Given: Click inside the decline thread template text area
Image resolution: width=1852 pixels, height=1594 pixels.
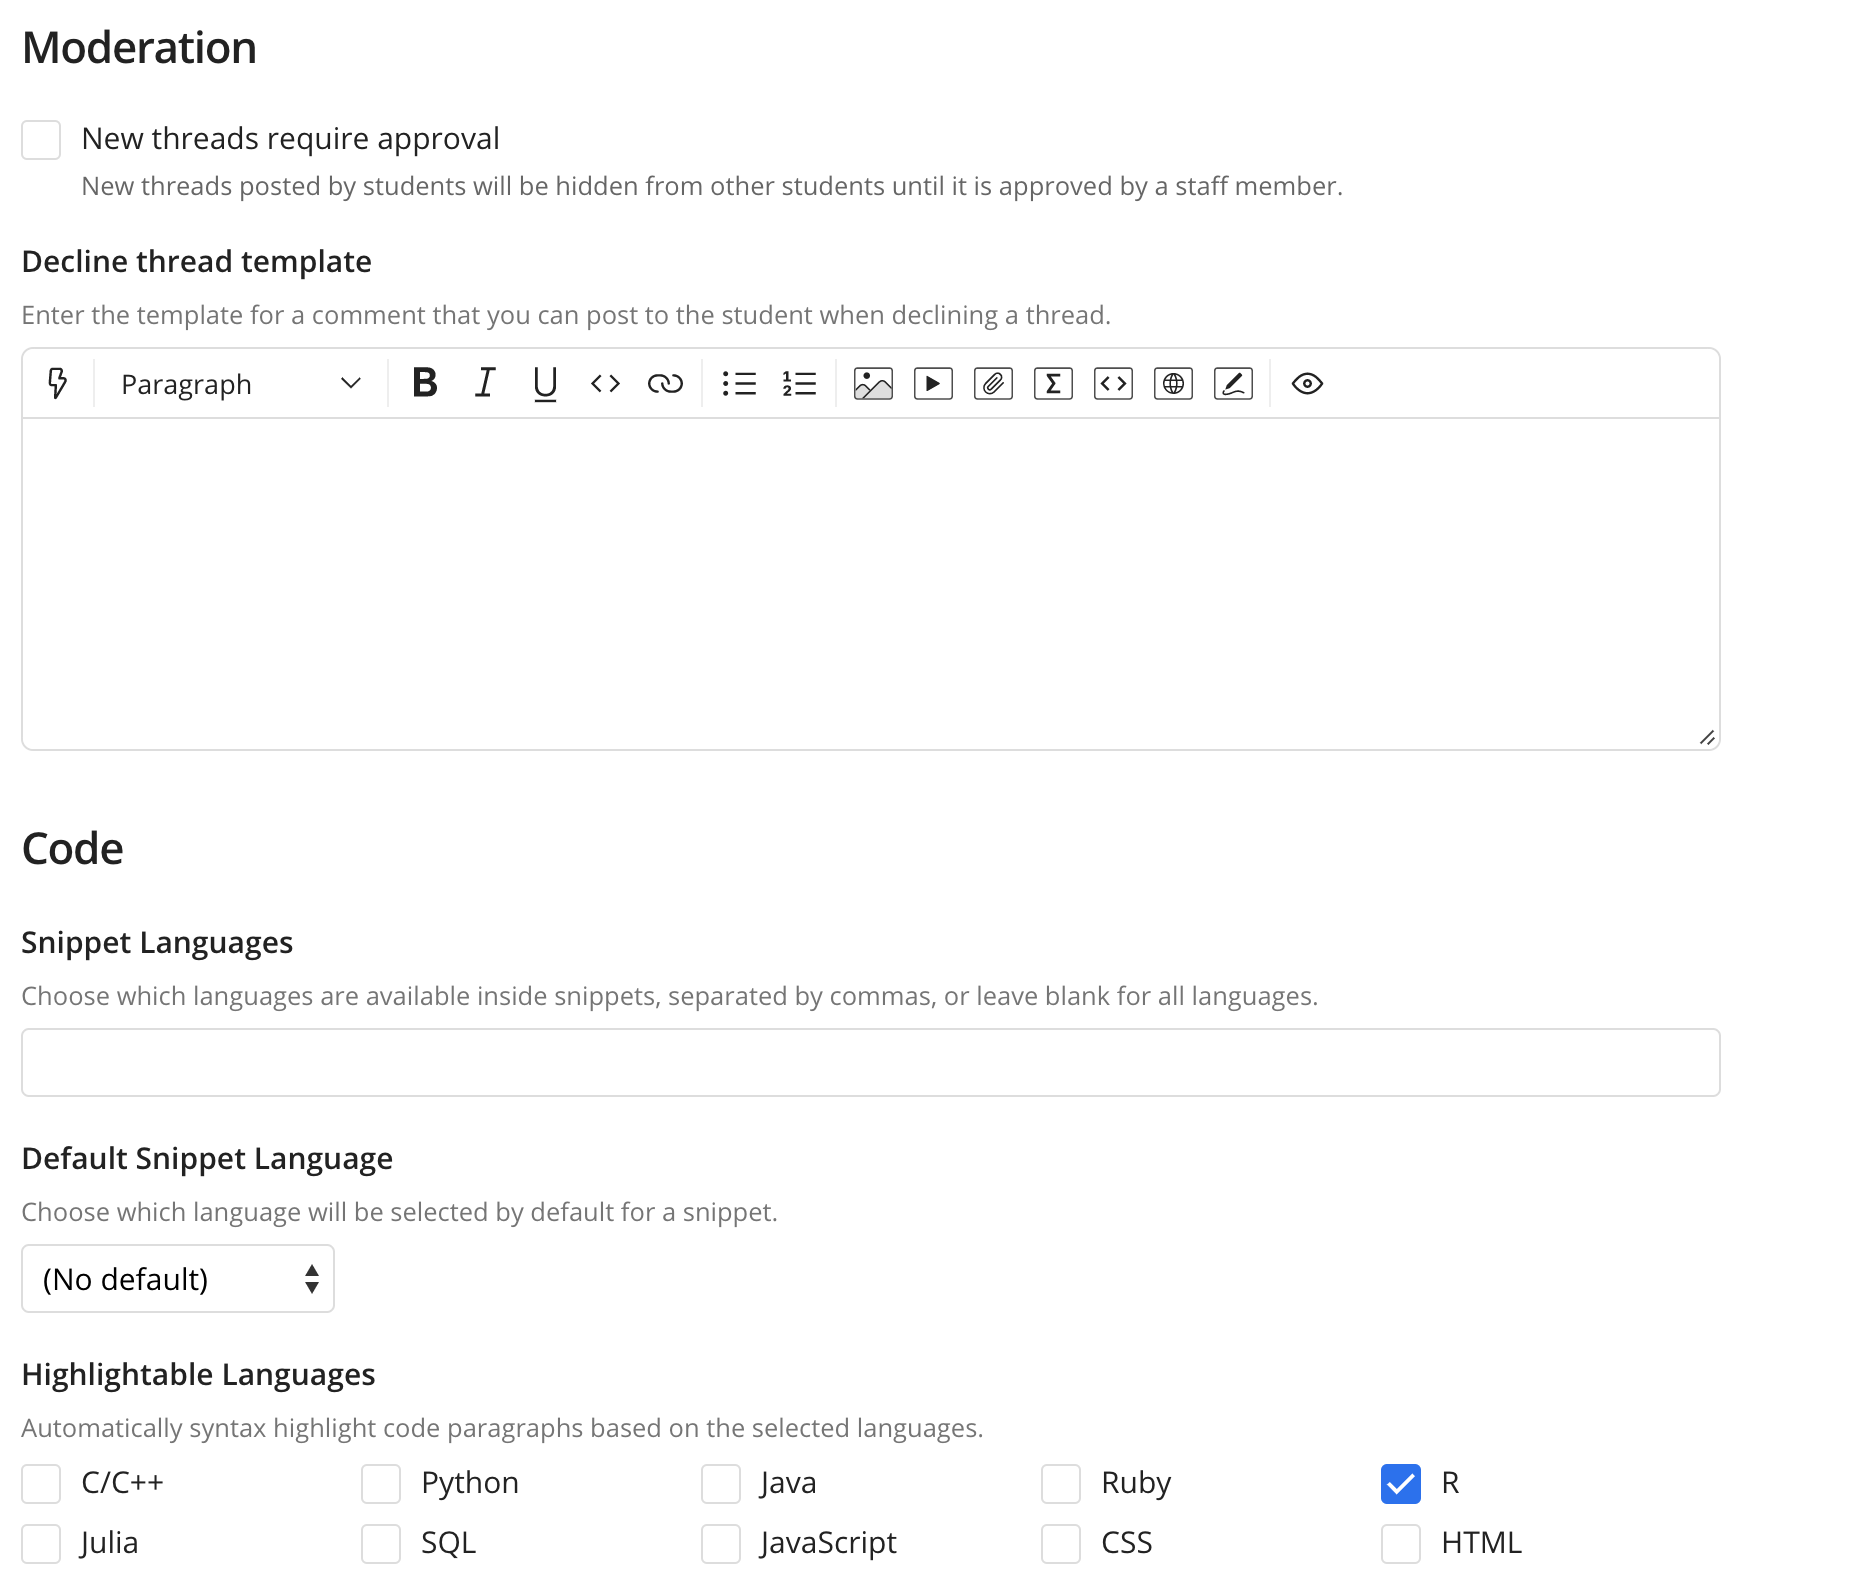Looking at the screenshot, I should click(x=870, y=583).
